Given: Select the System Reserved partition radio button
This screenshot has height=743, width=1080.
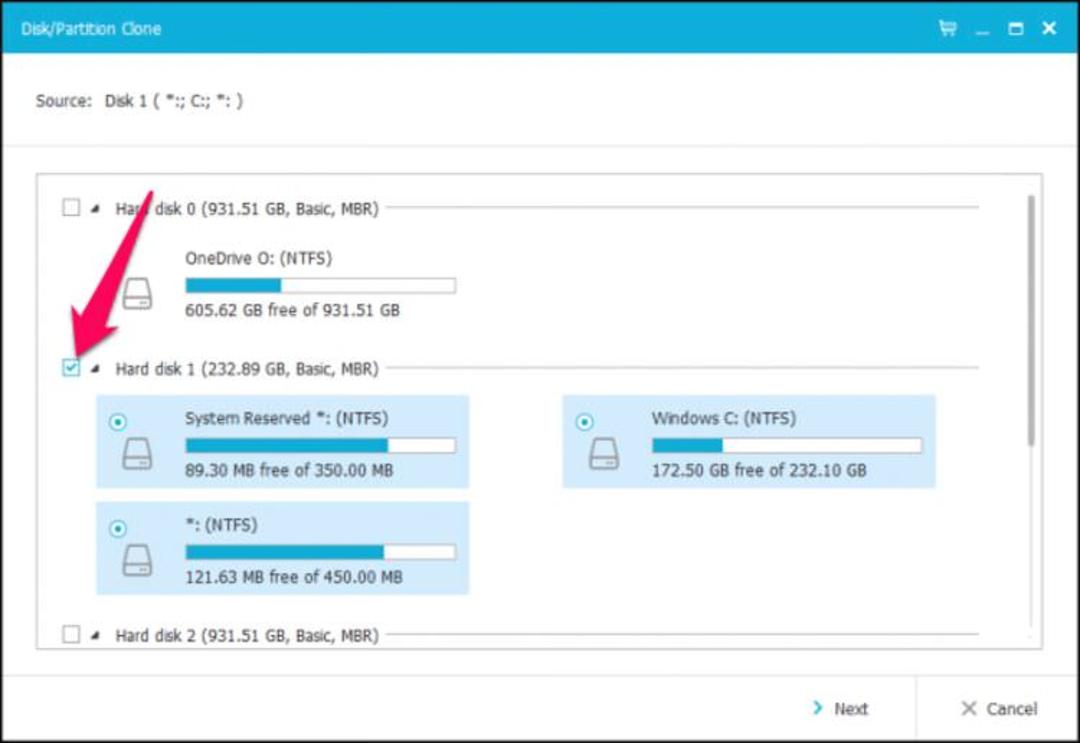Looking at the screenshot, I should pos(118,421).
